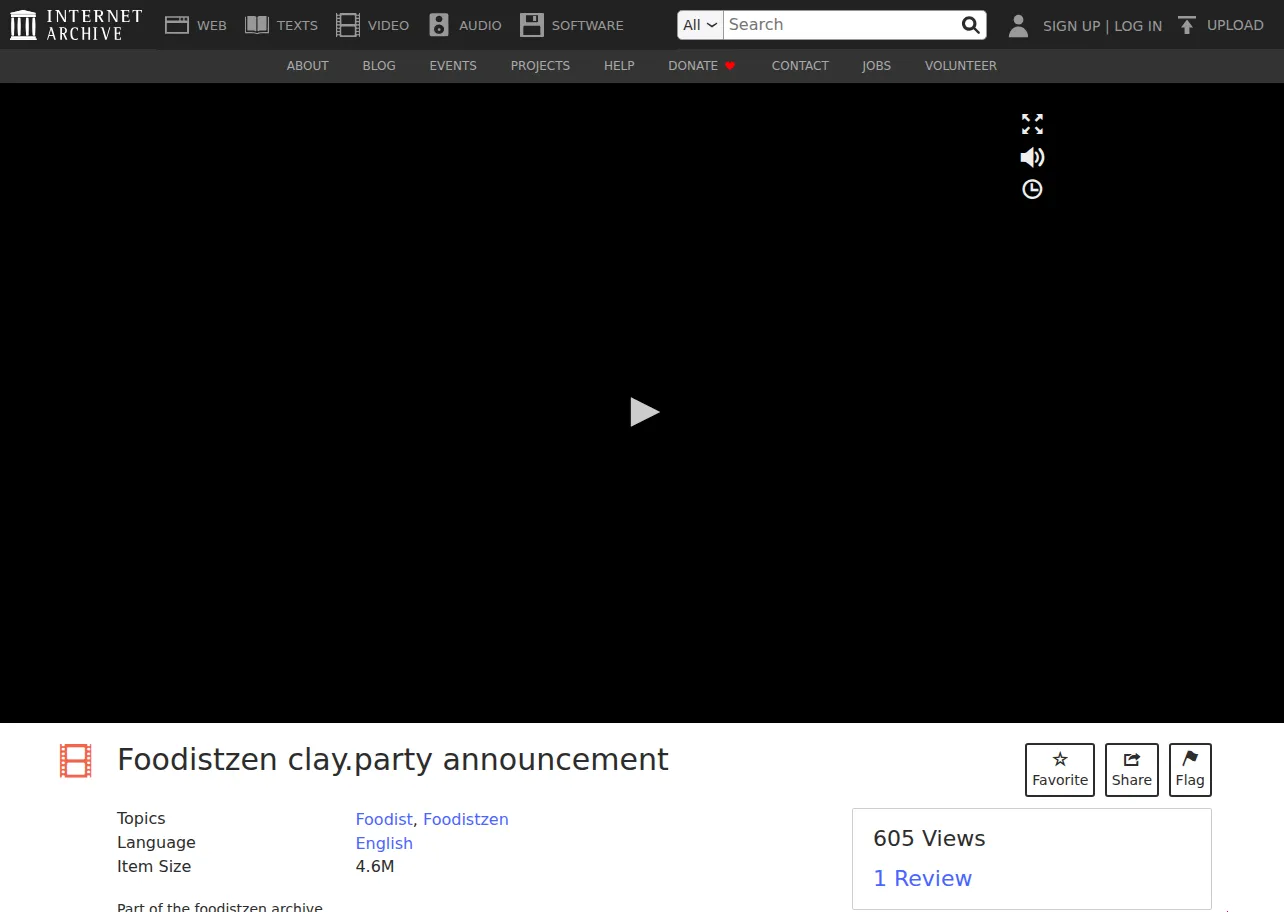Add item to favorites with Favorite button
Viewport: 1284px width, 912px height.
click(1060, 770)
